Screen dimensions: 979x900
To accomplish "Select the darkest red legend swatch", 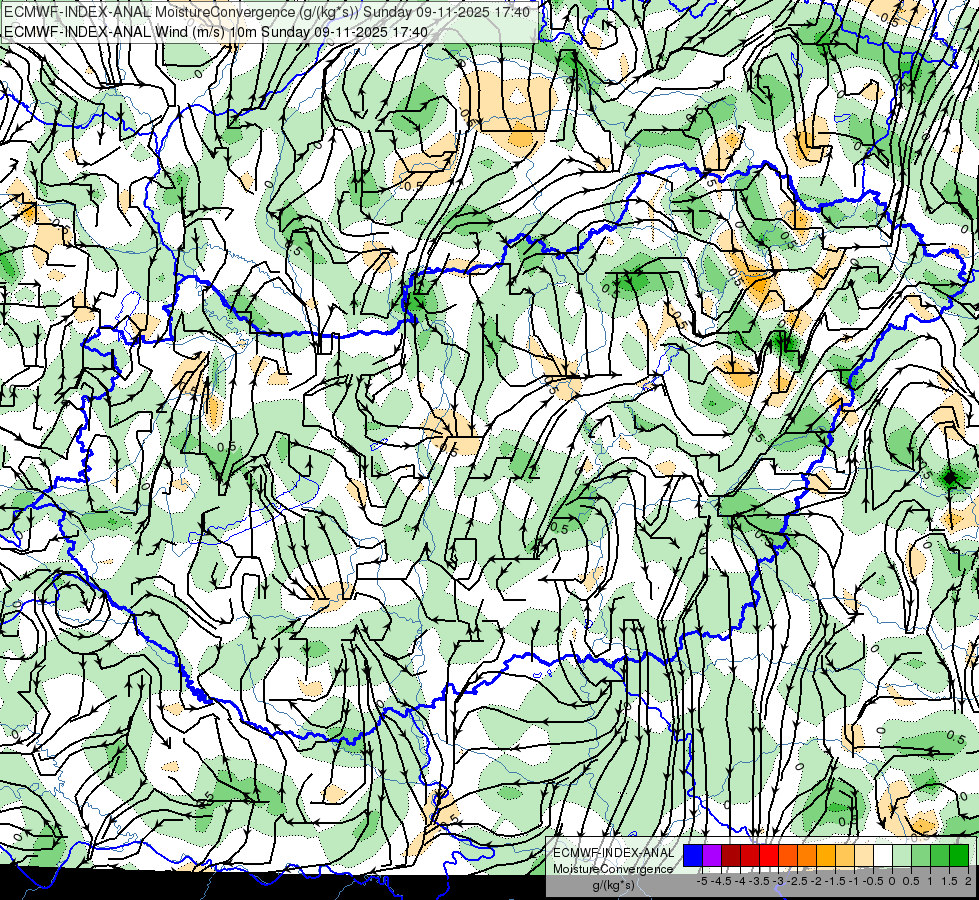I will [731, 855].
